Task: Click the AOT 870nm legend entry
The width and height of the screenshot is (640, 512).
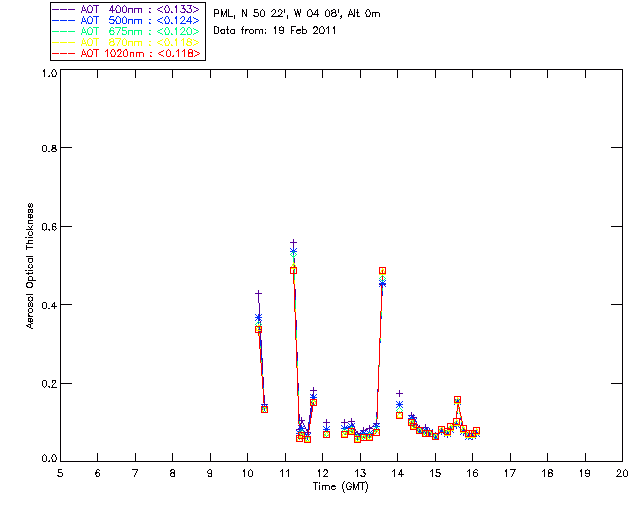Action: [126, 42]
